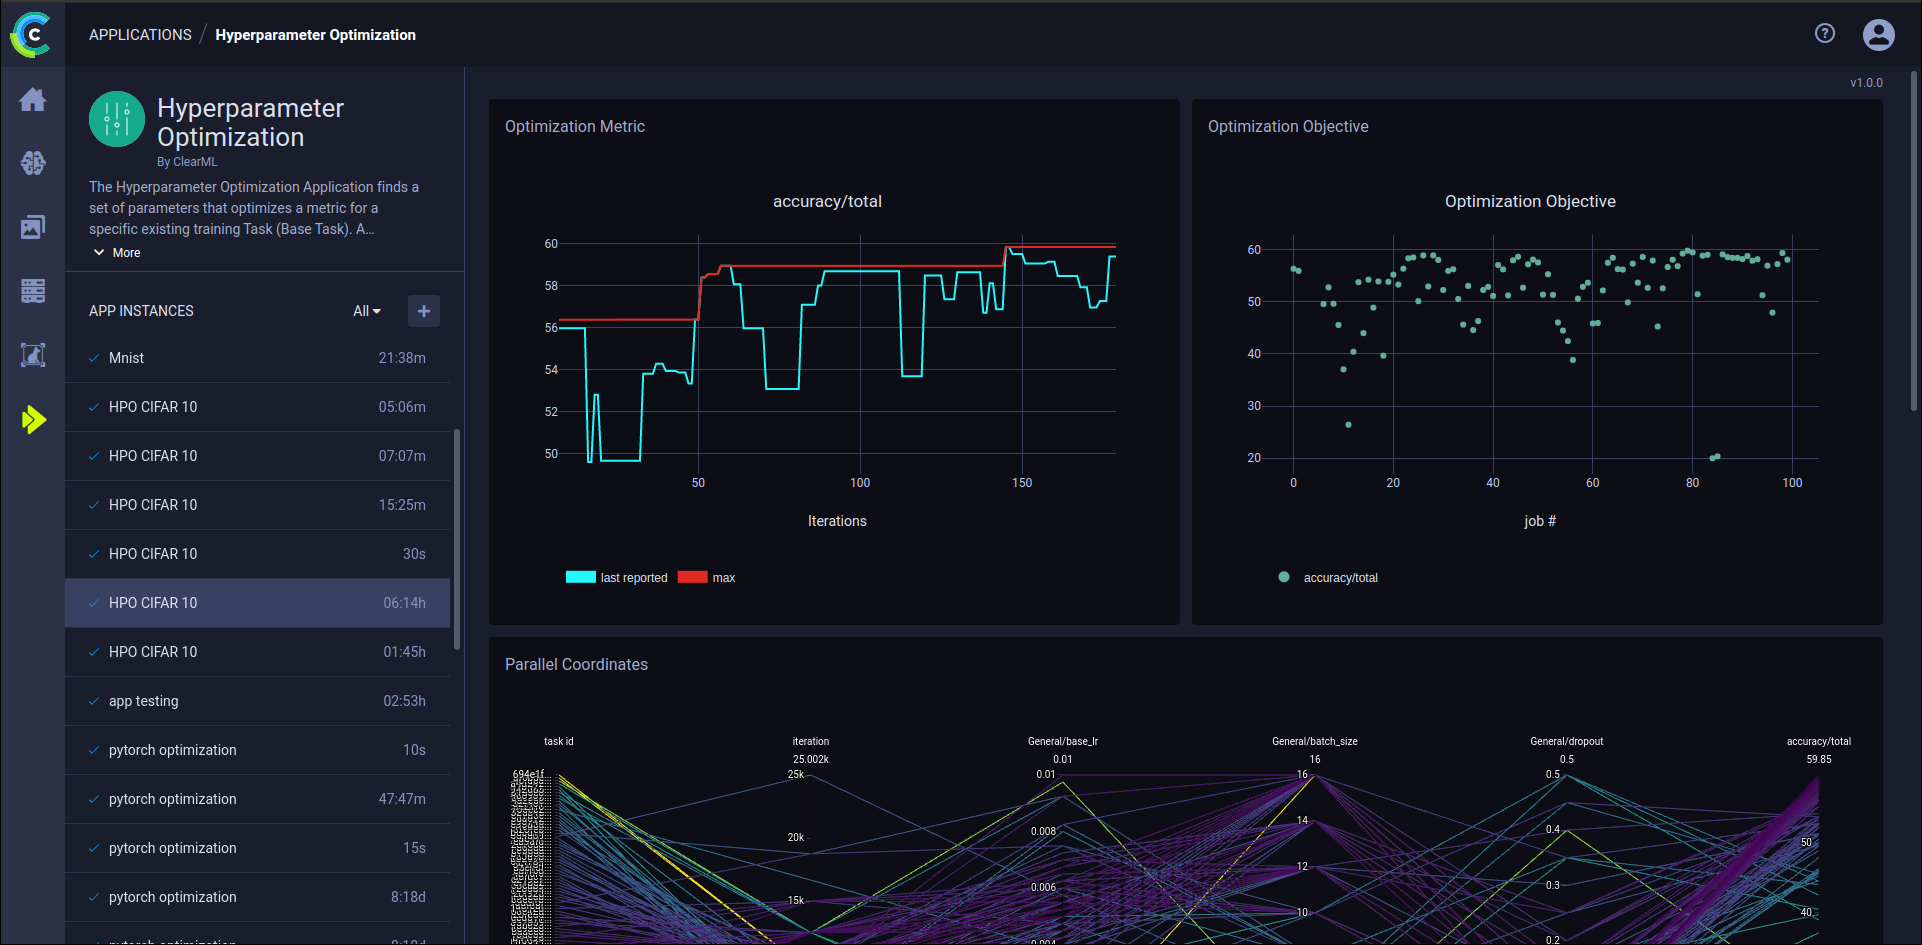This screenshot has height=945, width=1922.
Task: Open the Home dashboard icon
Action: [33, 100]
